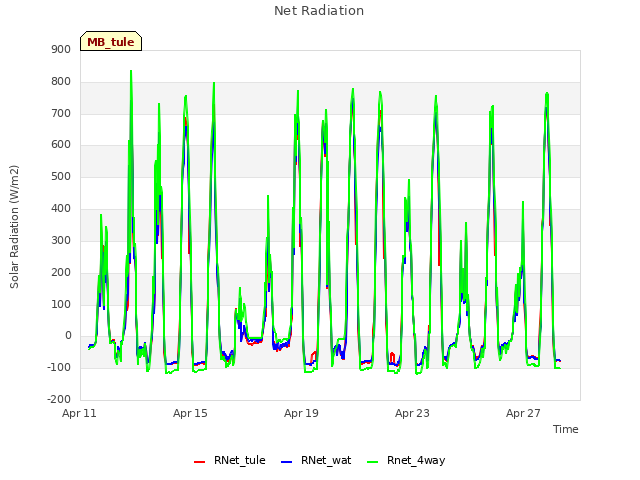Click the 500 y-axis label
Image resolution: width=640 pixels, height=480 pixels.
click(61, 177)
